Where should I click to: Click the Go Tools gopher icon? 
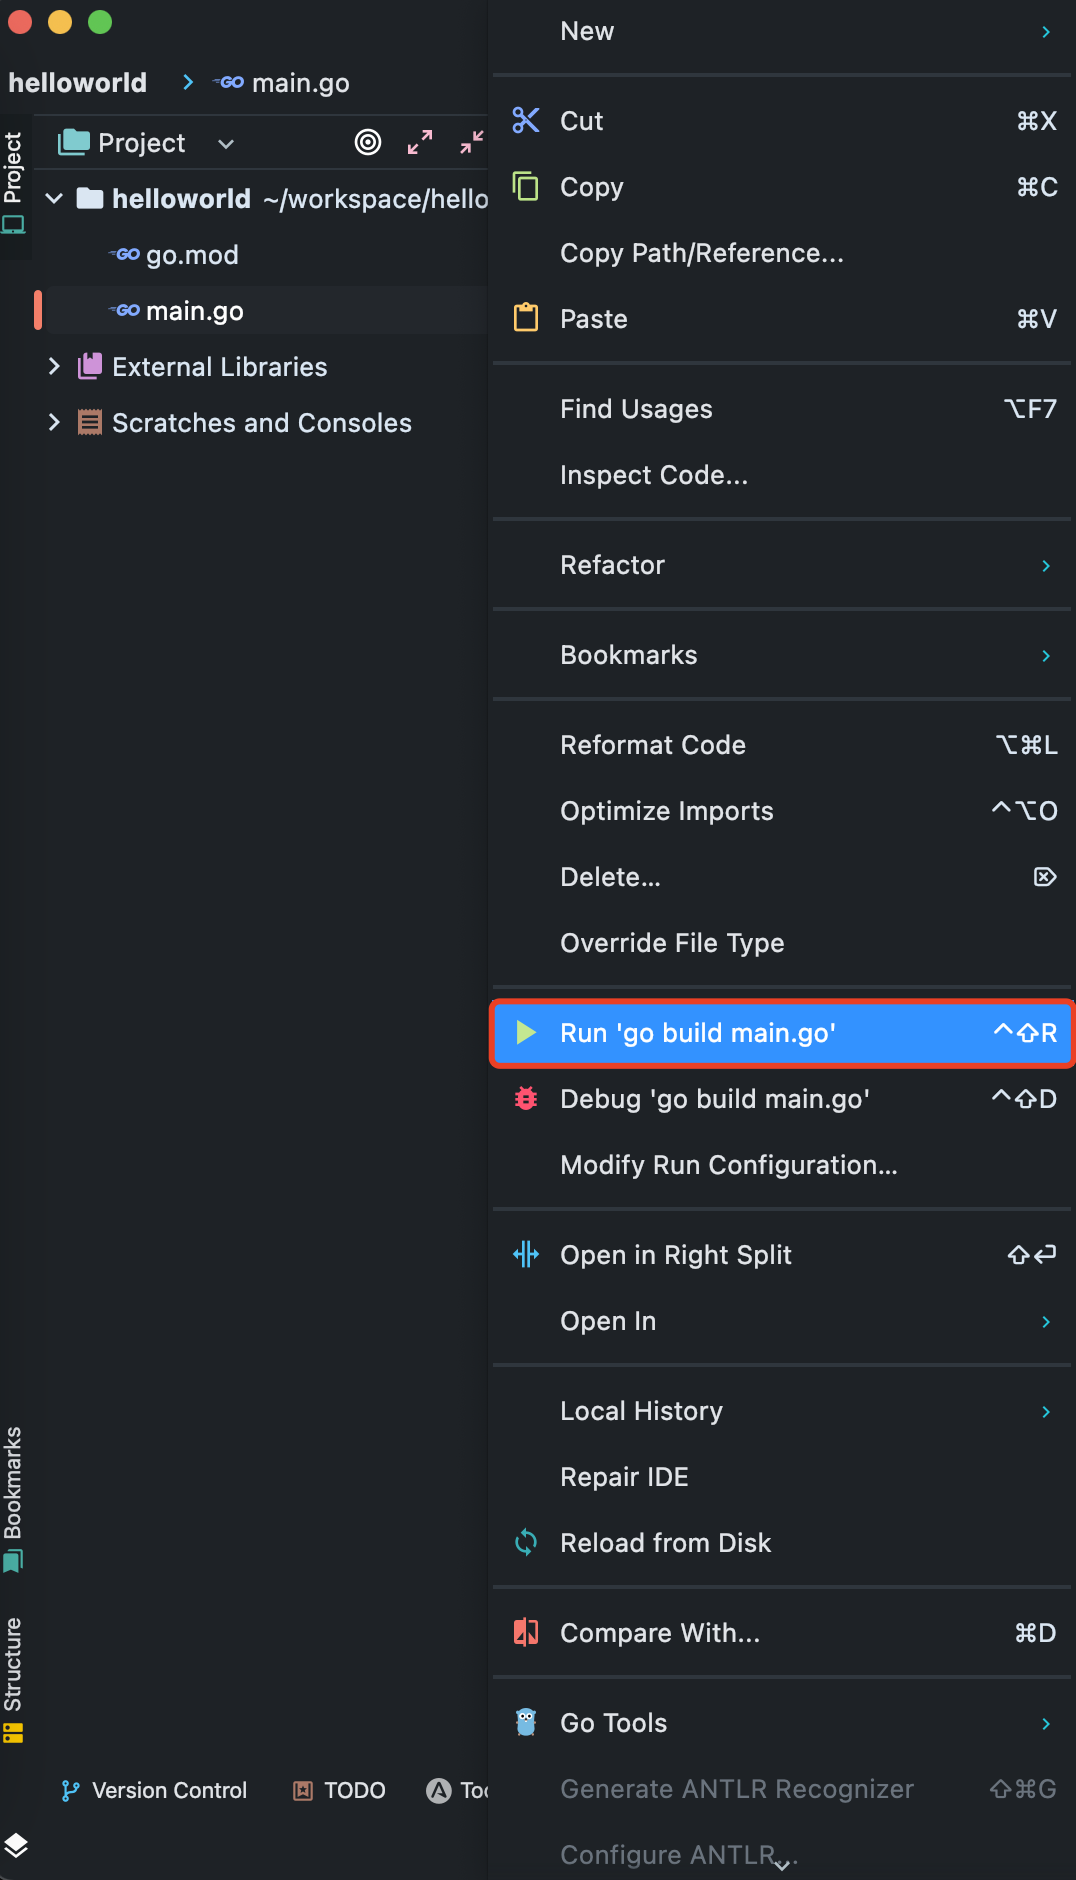[x=526, y=1723]
